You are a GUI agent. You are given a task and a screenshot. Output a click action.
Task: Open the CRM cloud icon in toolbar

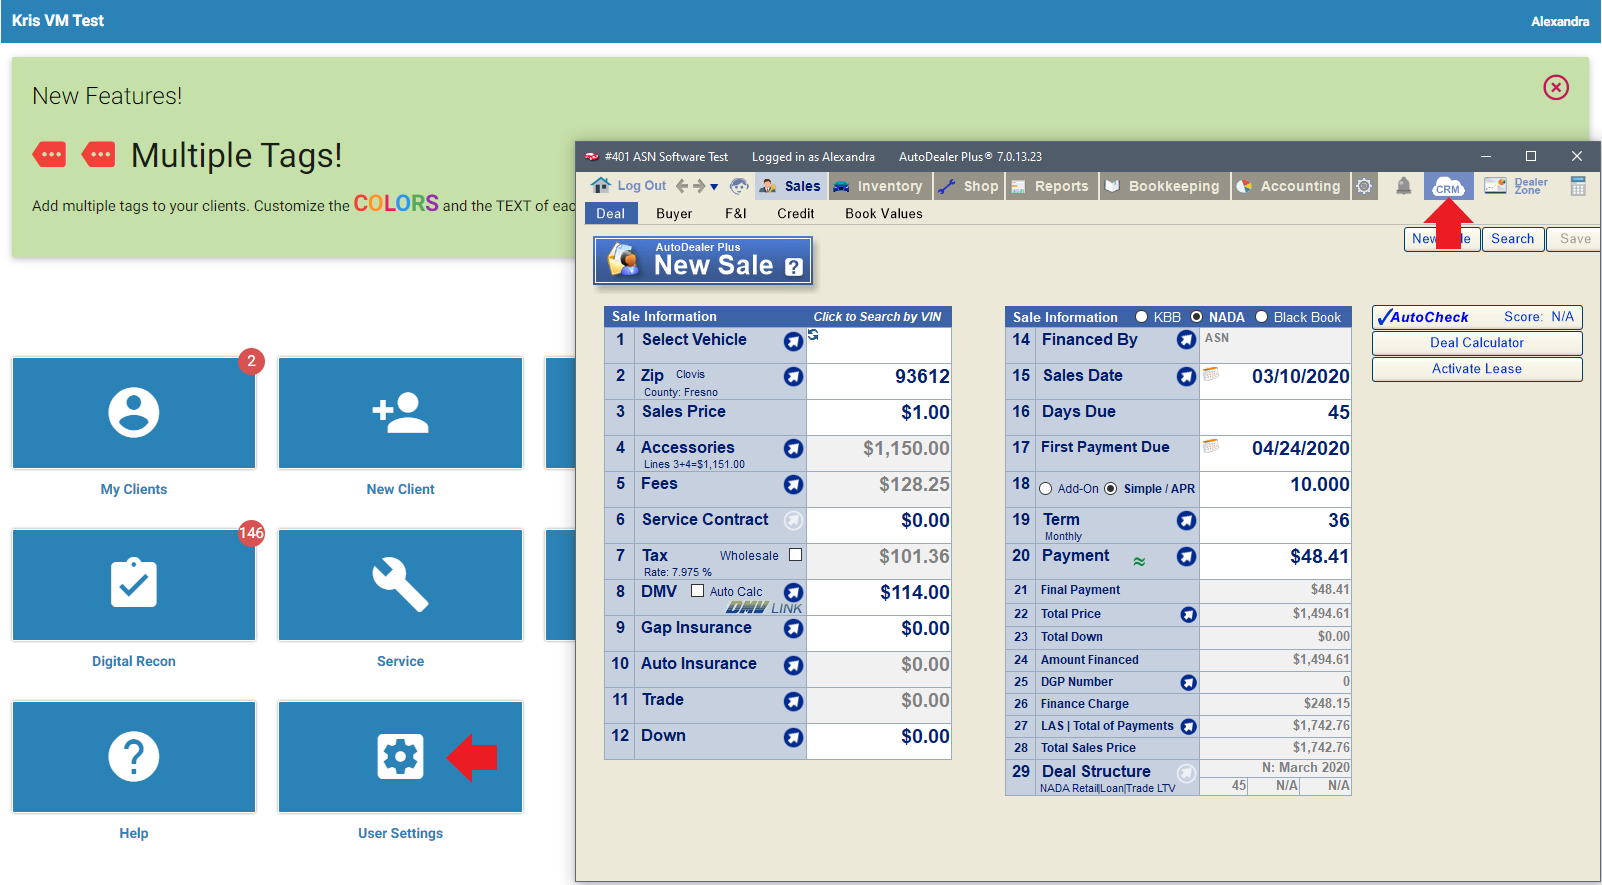coord(1448,186)
